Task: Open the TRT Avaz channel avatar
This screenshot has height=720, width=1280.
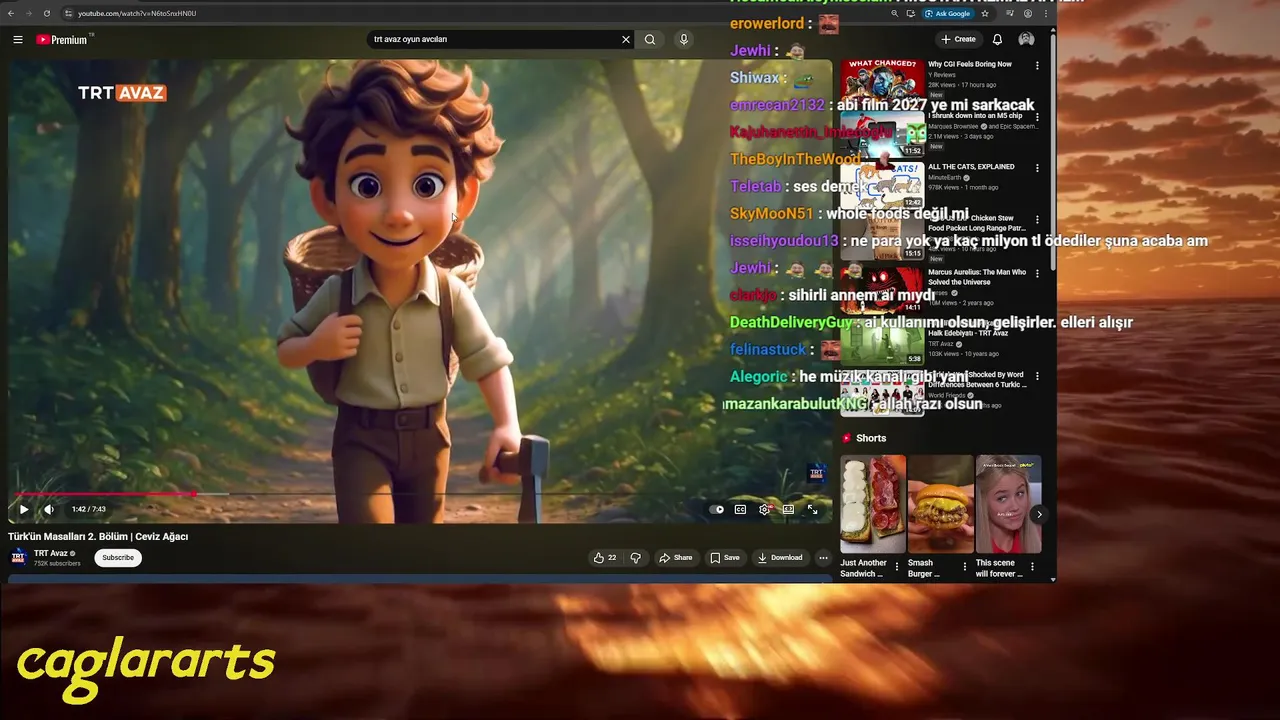Action: pos(19,557)
